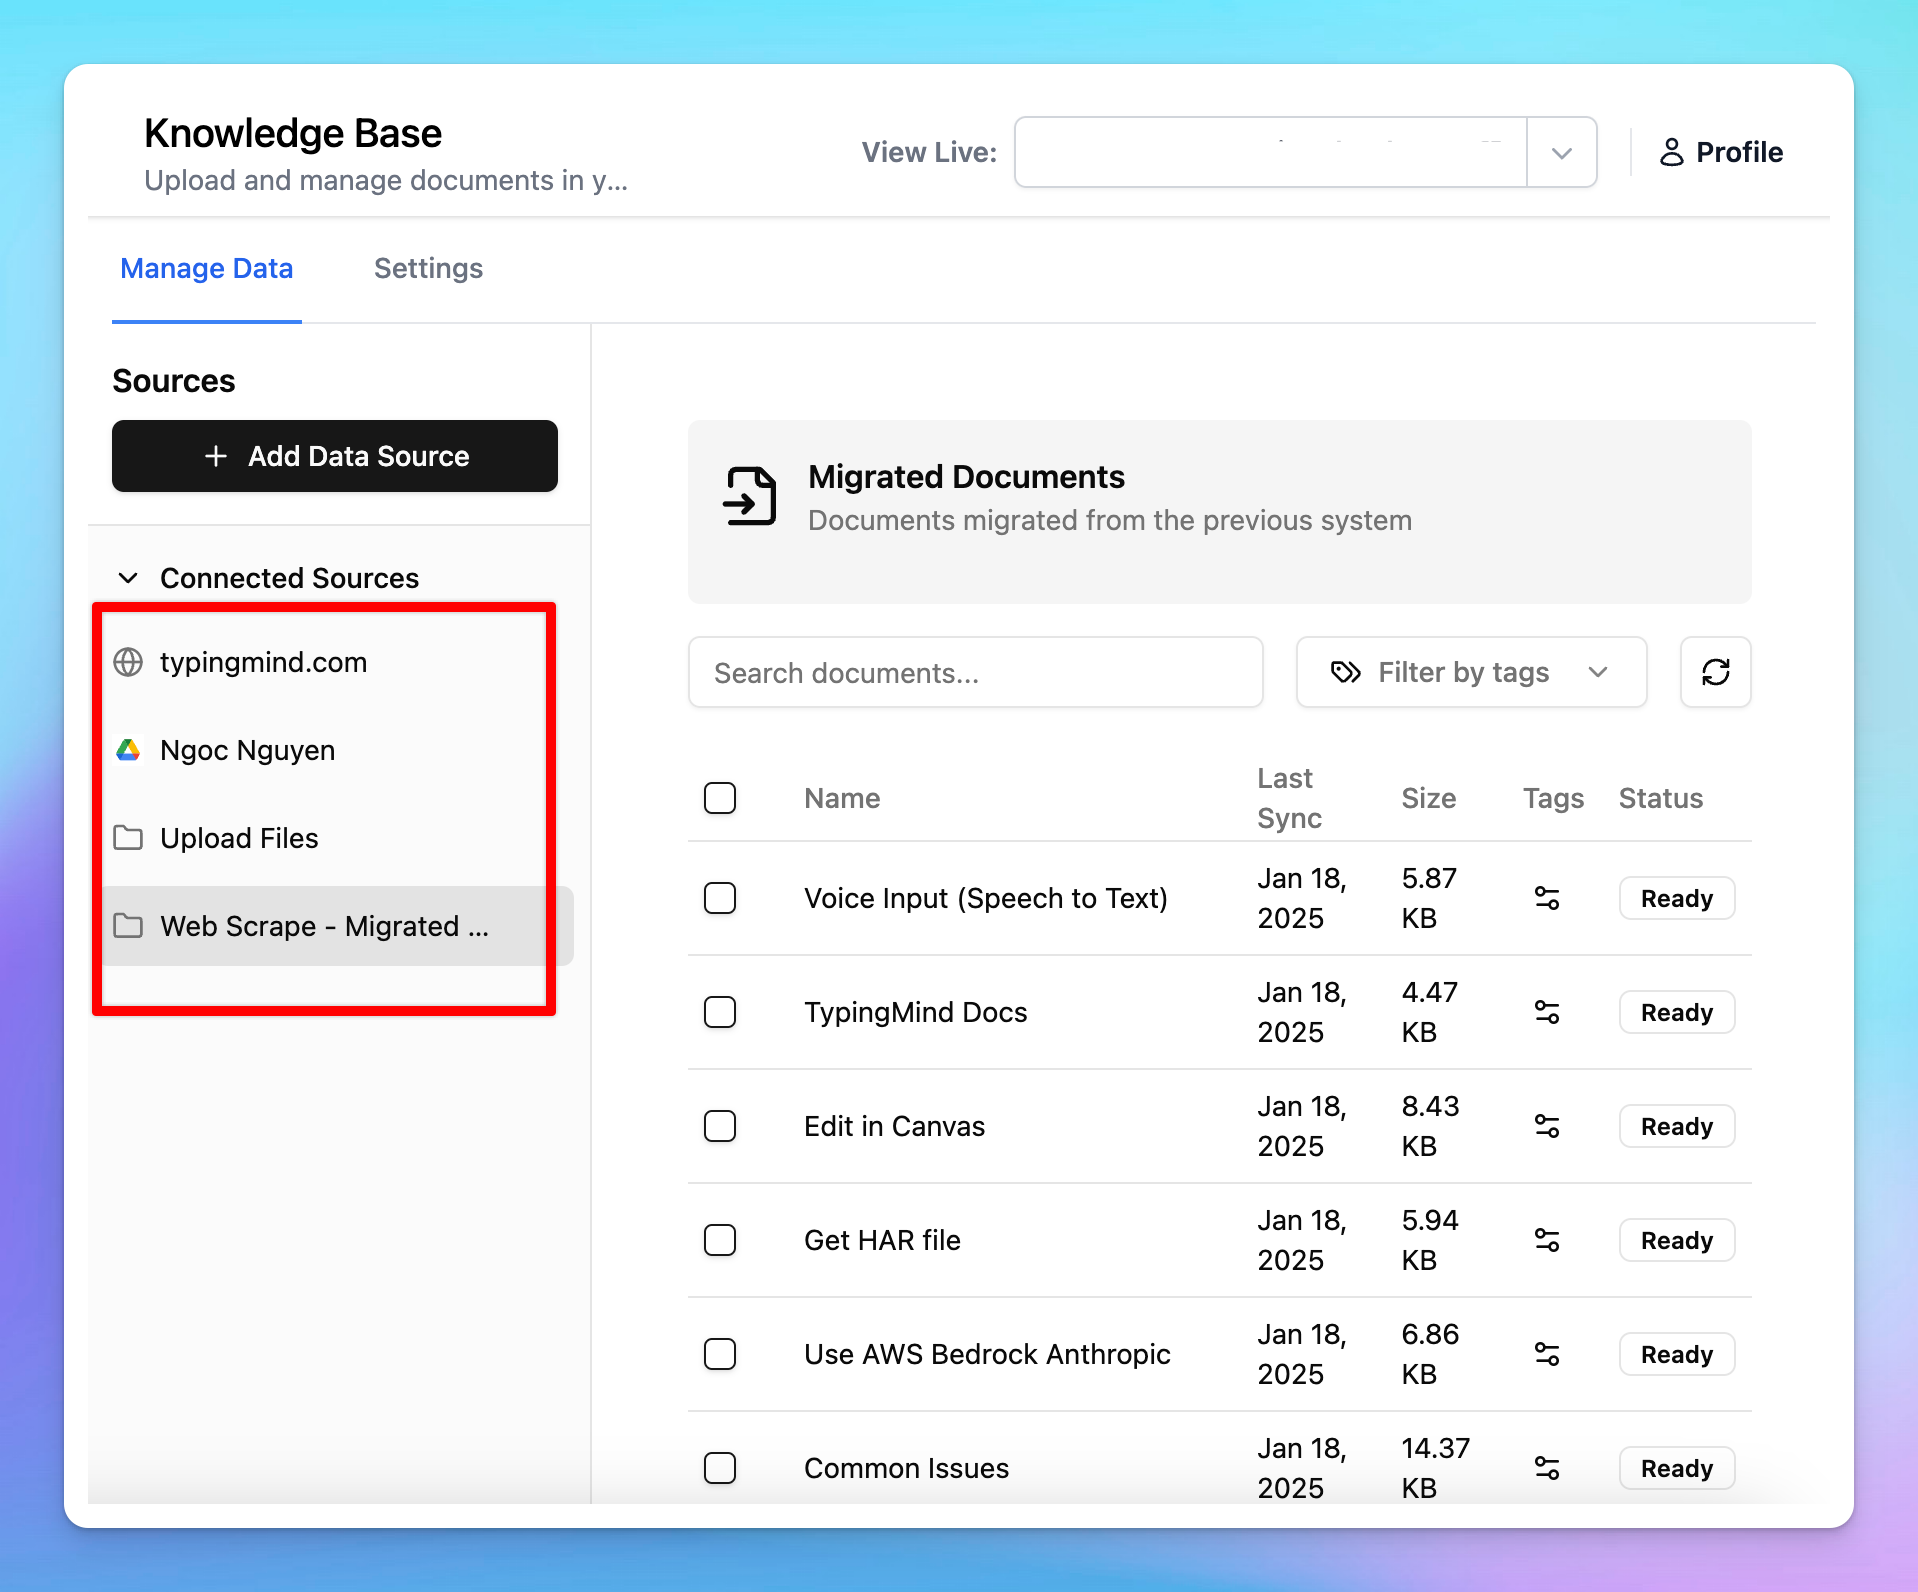Image resolution: width=1918 pixels, height=1592 pixels.
Task: Tick the select-all checkbox in table header
Action: [x=720, y=798]
